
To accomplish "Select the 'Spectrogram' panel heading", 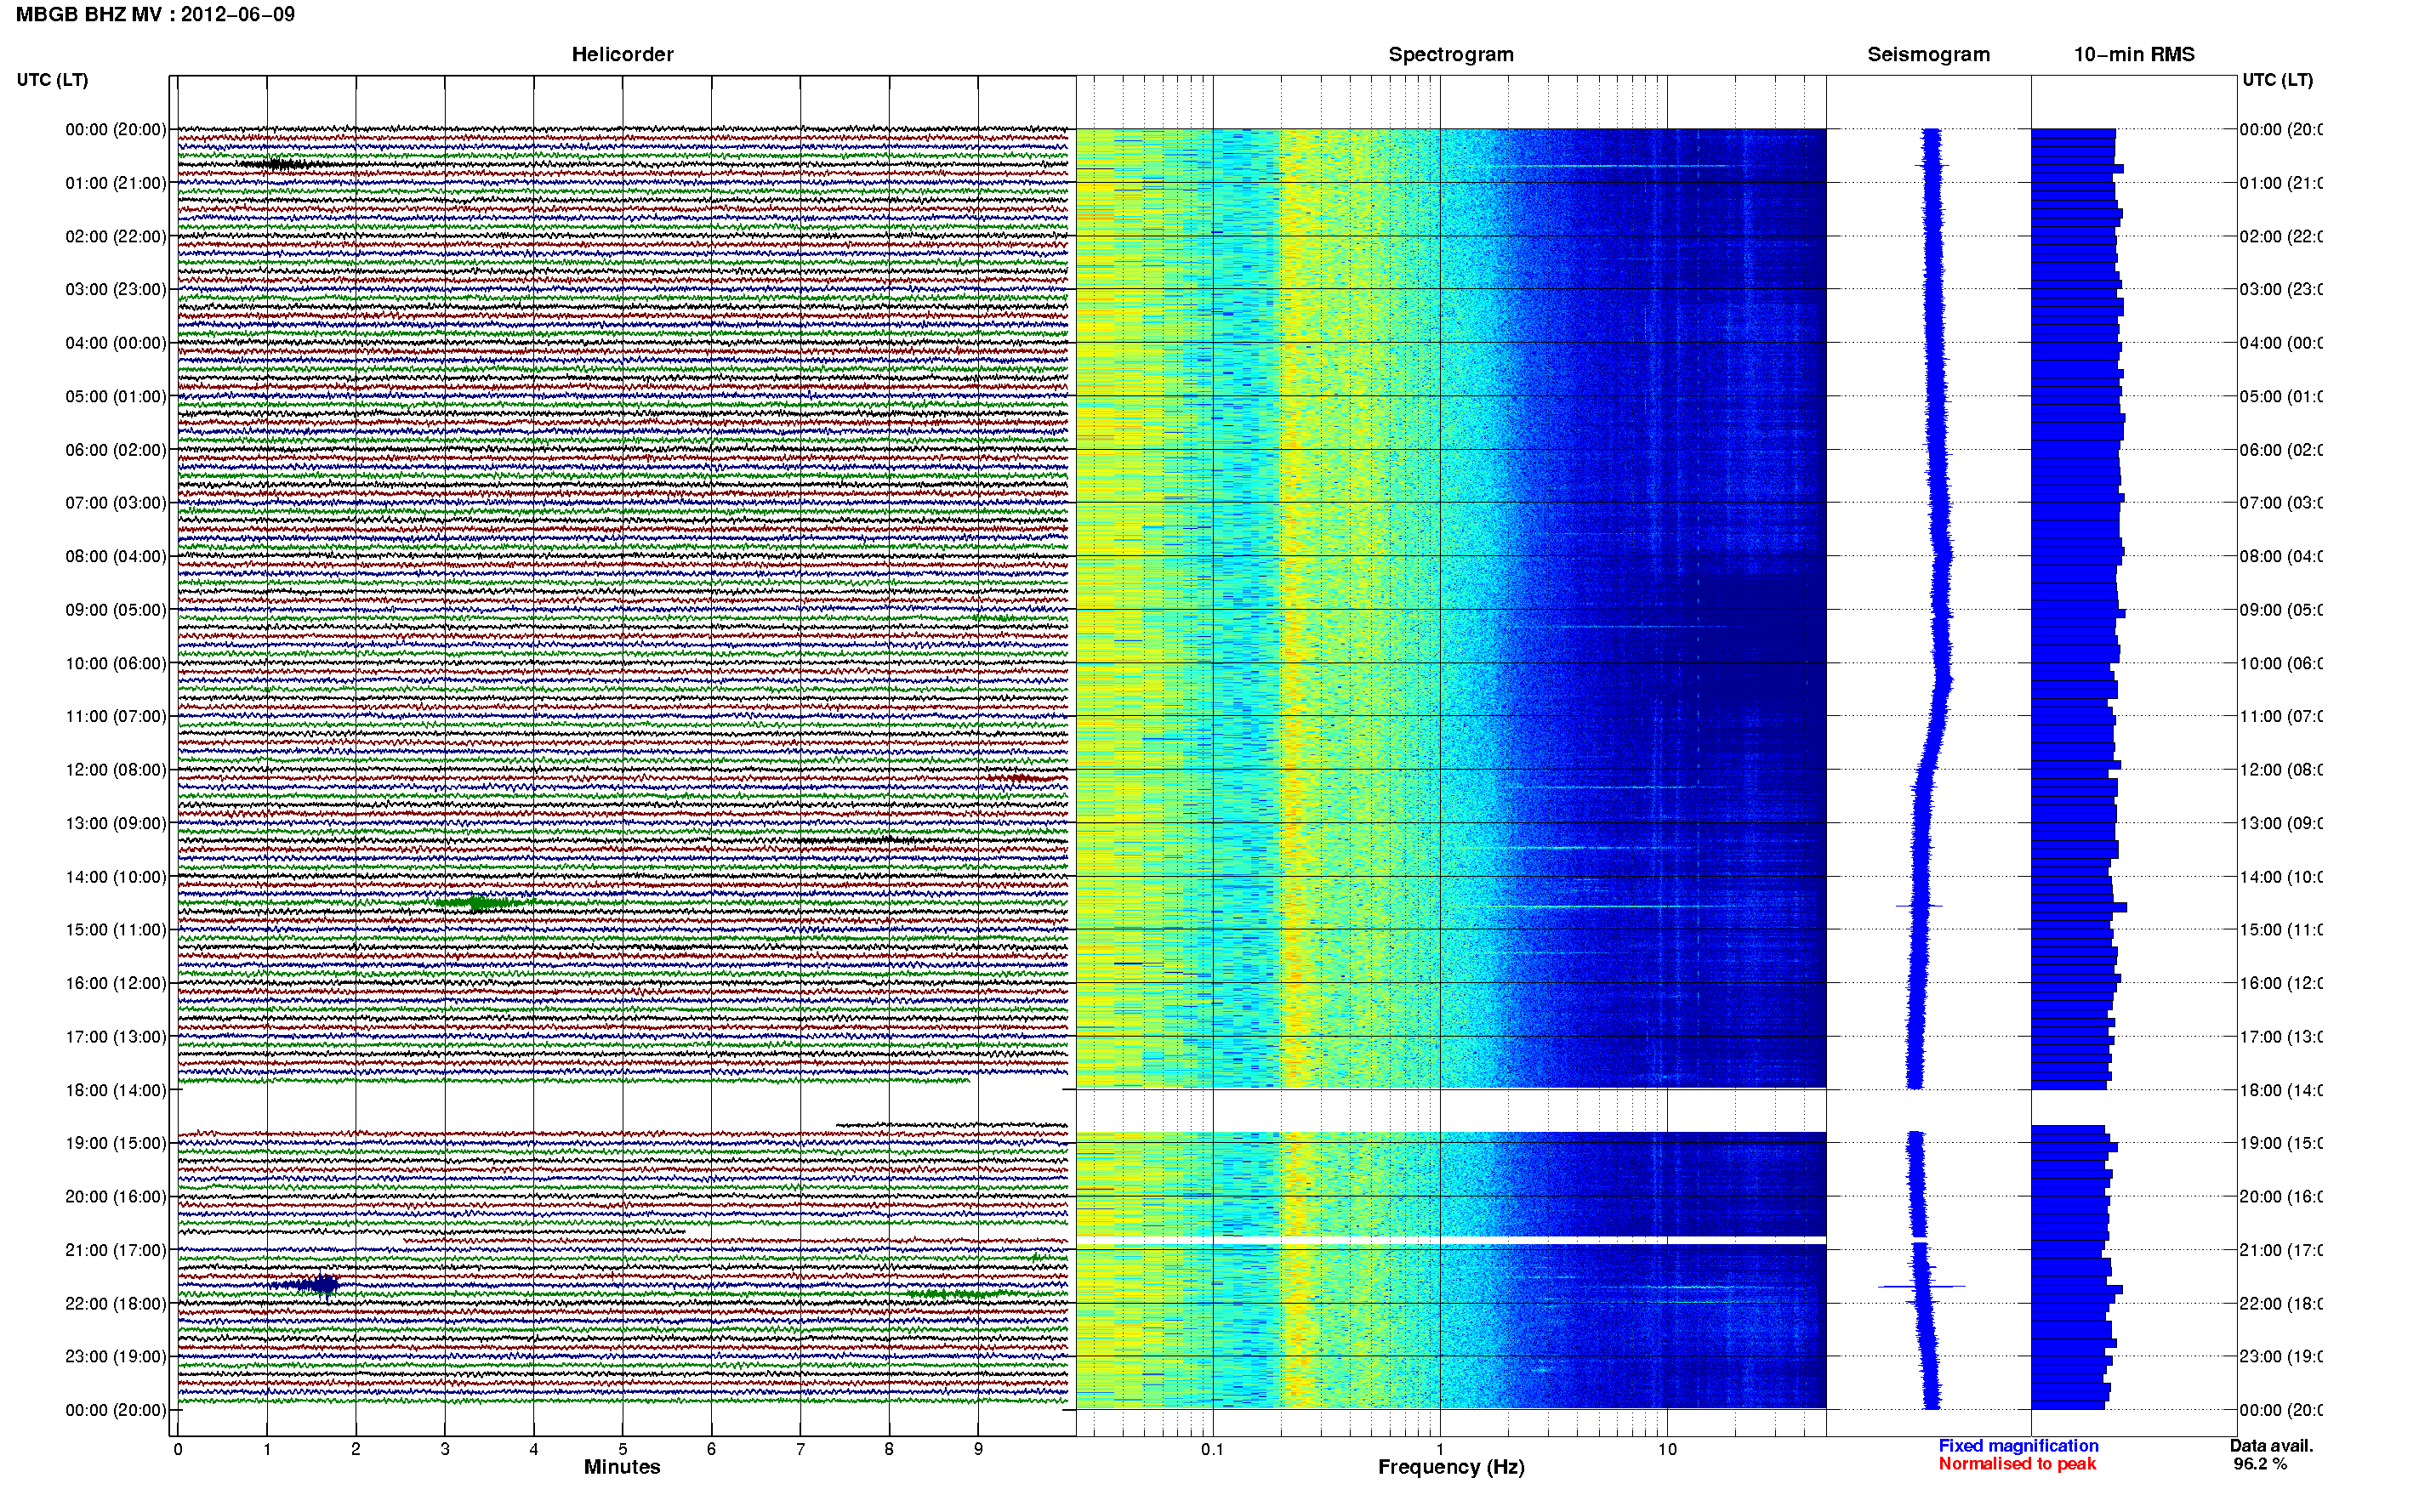I will coord(1451,54).
